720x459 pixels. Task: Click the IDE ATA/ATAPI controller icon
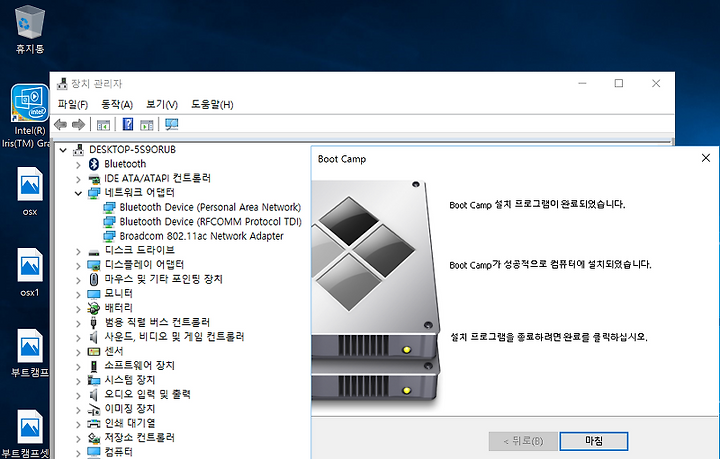coord(94,179)
